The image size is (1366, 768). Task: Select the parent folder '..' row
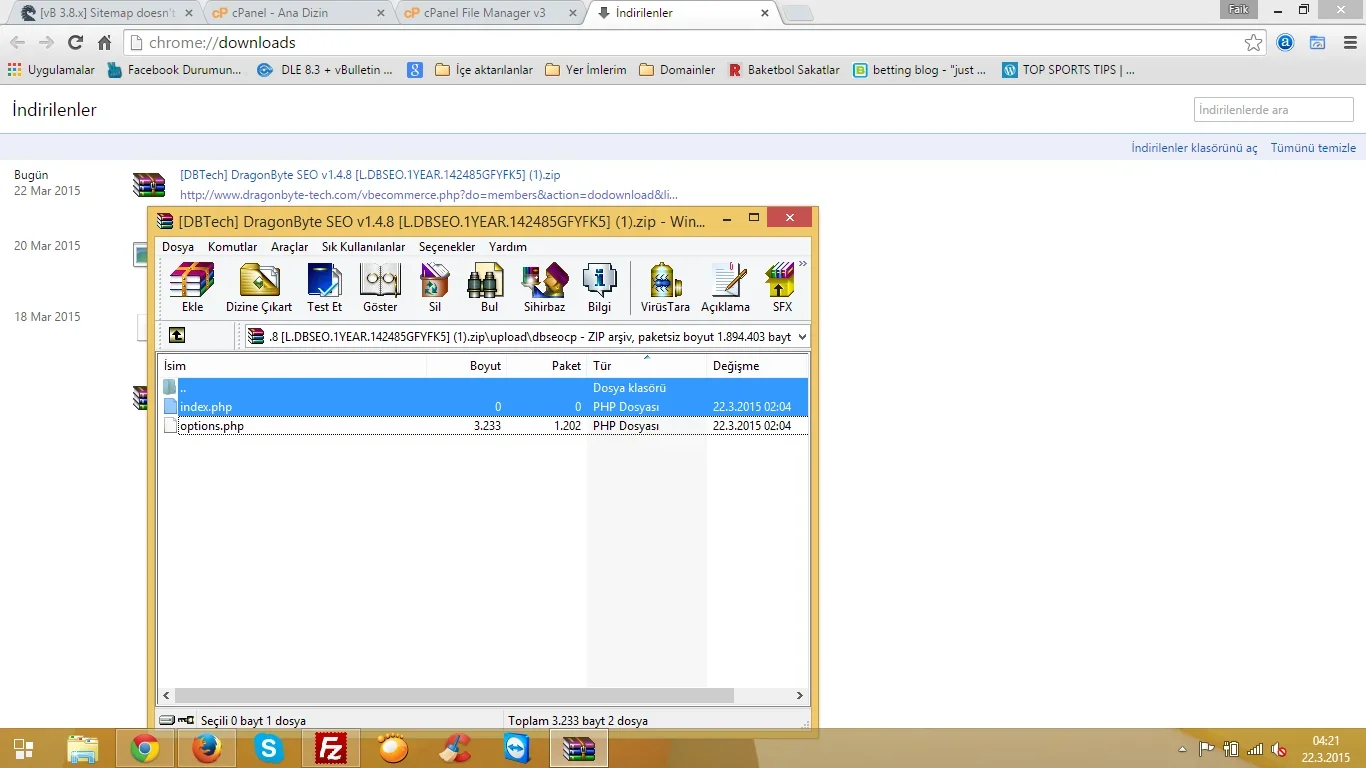[483, 388]
